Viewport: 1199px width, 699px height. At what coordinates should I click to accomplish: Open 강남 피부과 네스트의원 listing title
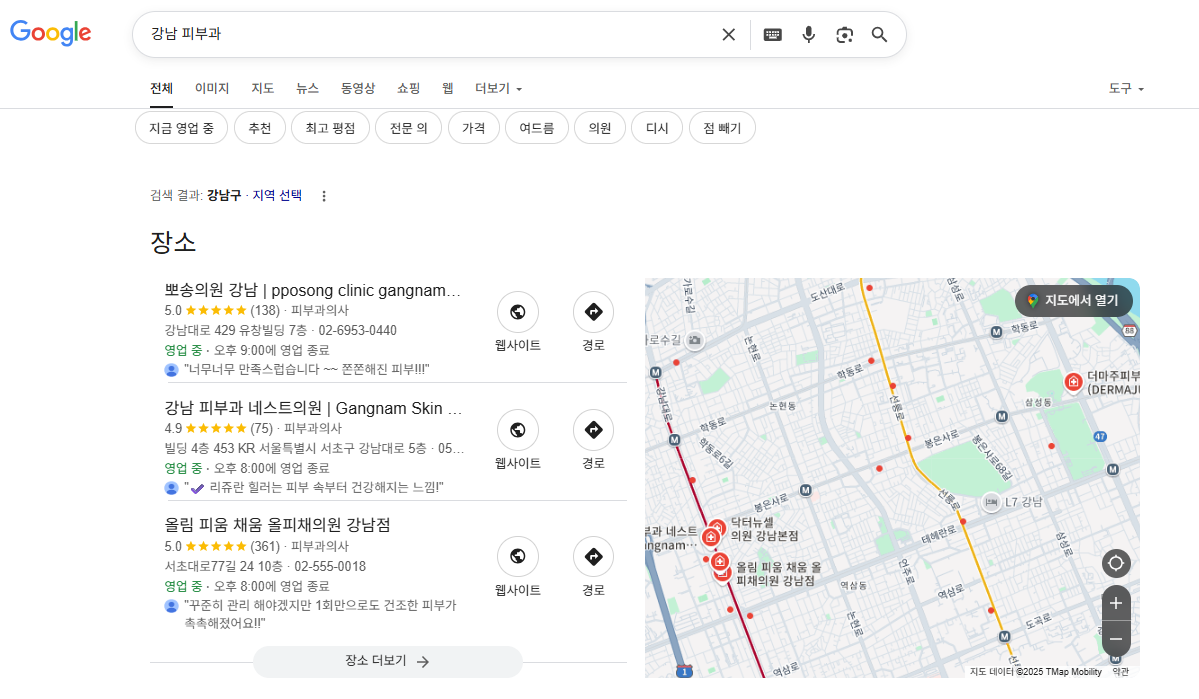point(313,408)
